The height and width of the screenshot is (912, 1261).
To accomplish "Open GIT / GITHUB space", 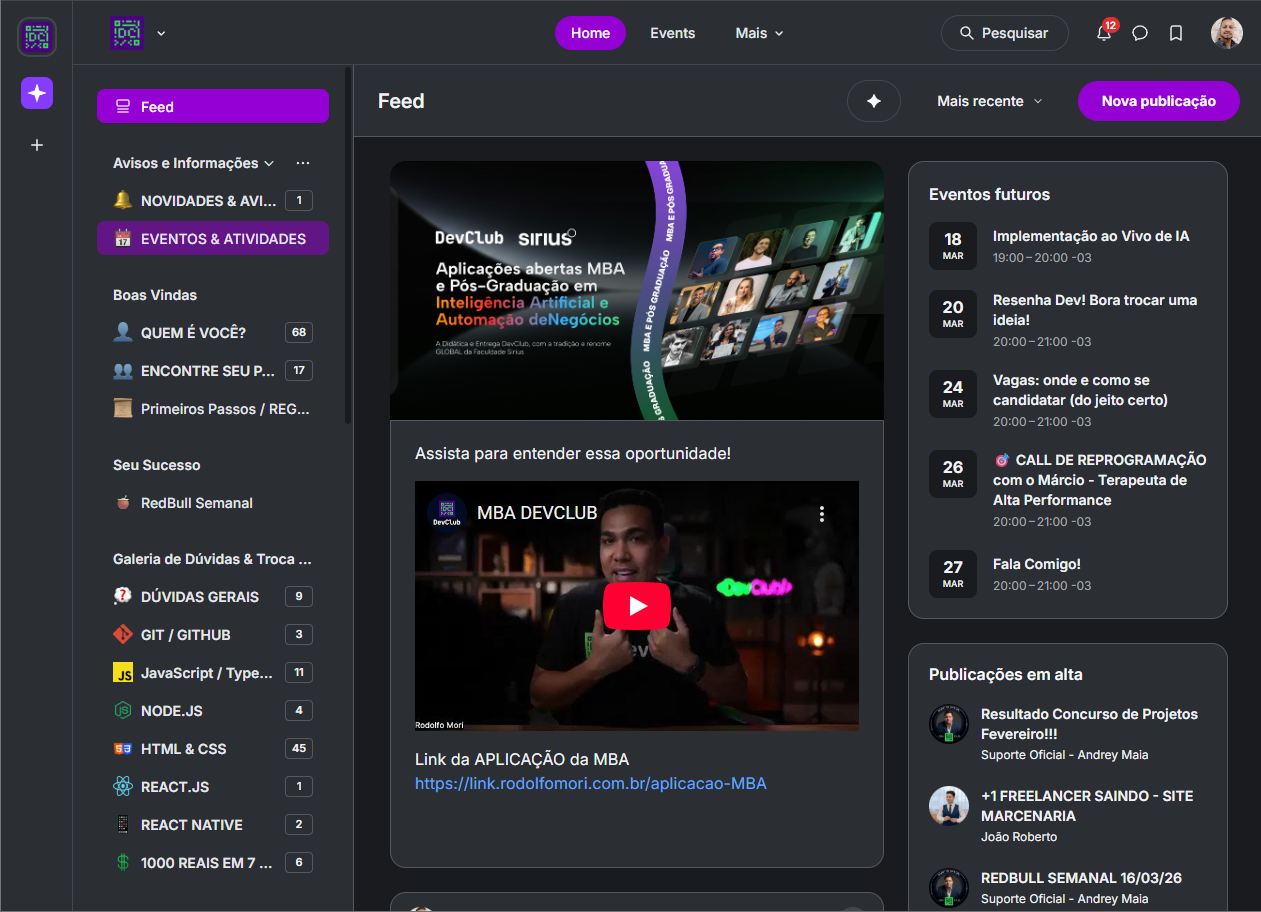I will pos(213,635).
